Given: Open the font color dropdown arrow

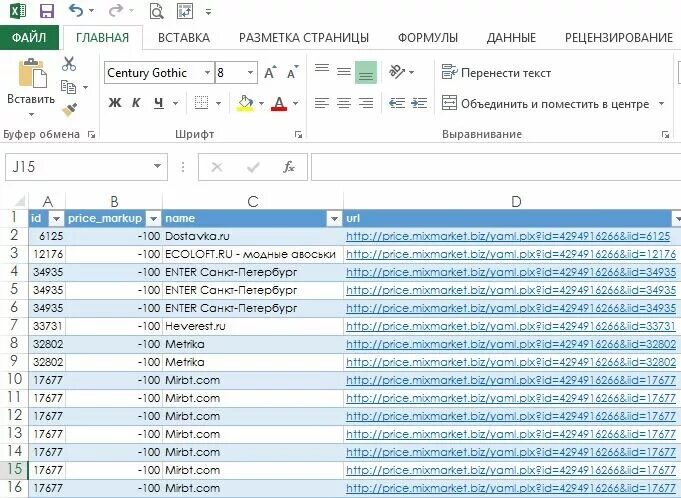Looking at the screenshot, I should click(295, 103).
